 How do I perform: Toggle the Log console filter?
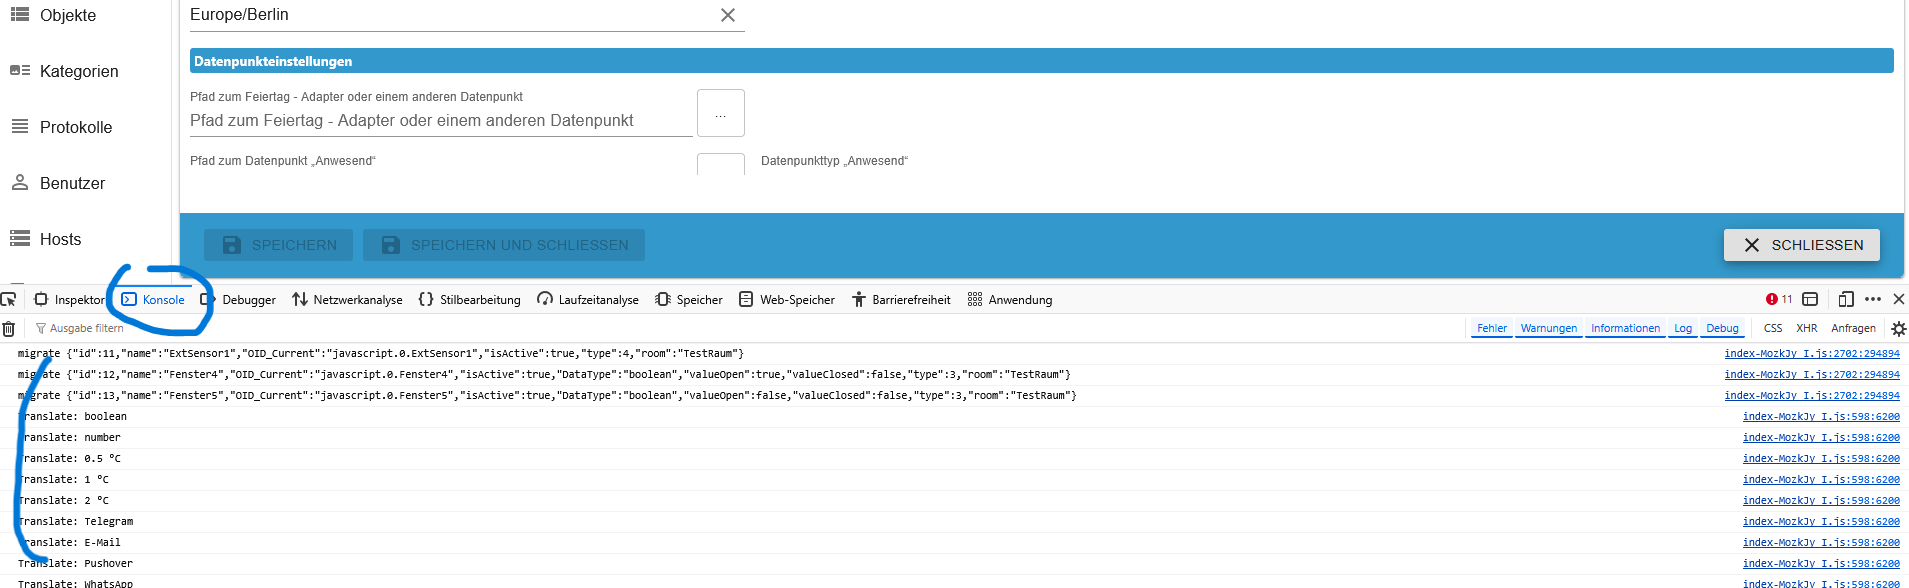(1683, 328)
